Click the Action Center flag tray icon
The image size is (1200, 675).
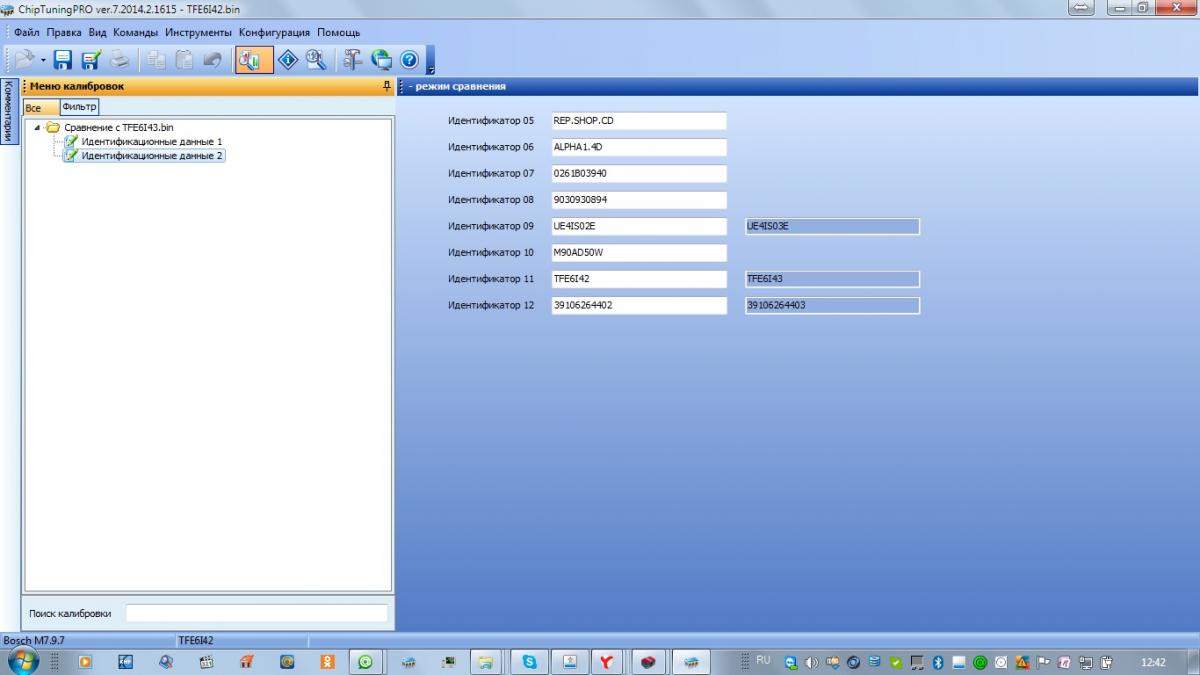point(1043,662)
